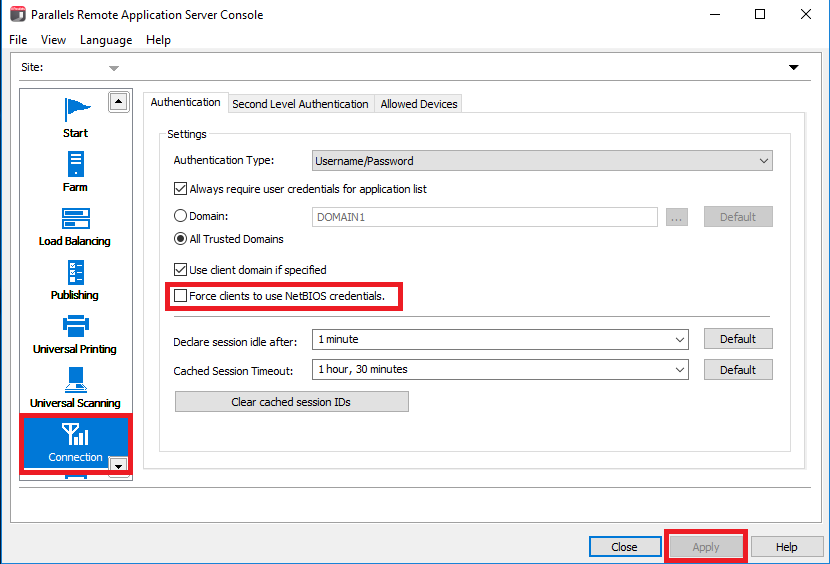Click the Apply button
Viewport: 830px width, 564px height.
tap(706, 547)
